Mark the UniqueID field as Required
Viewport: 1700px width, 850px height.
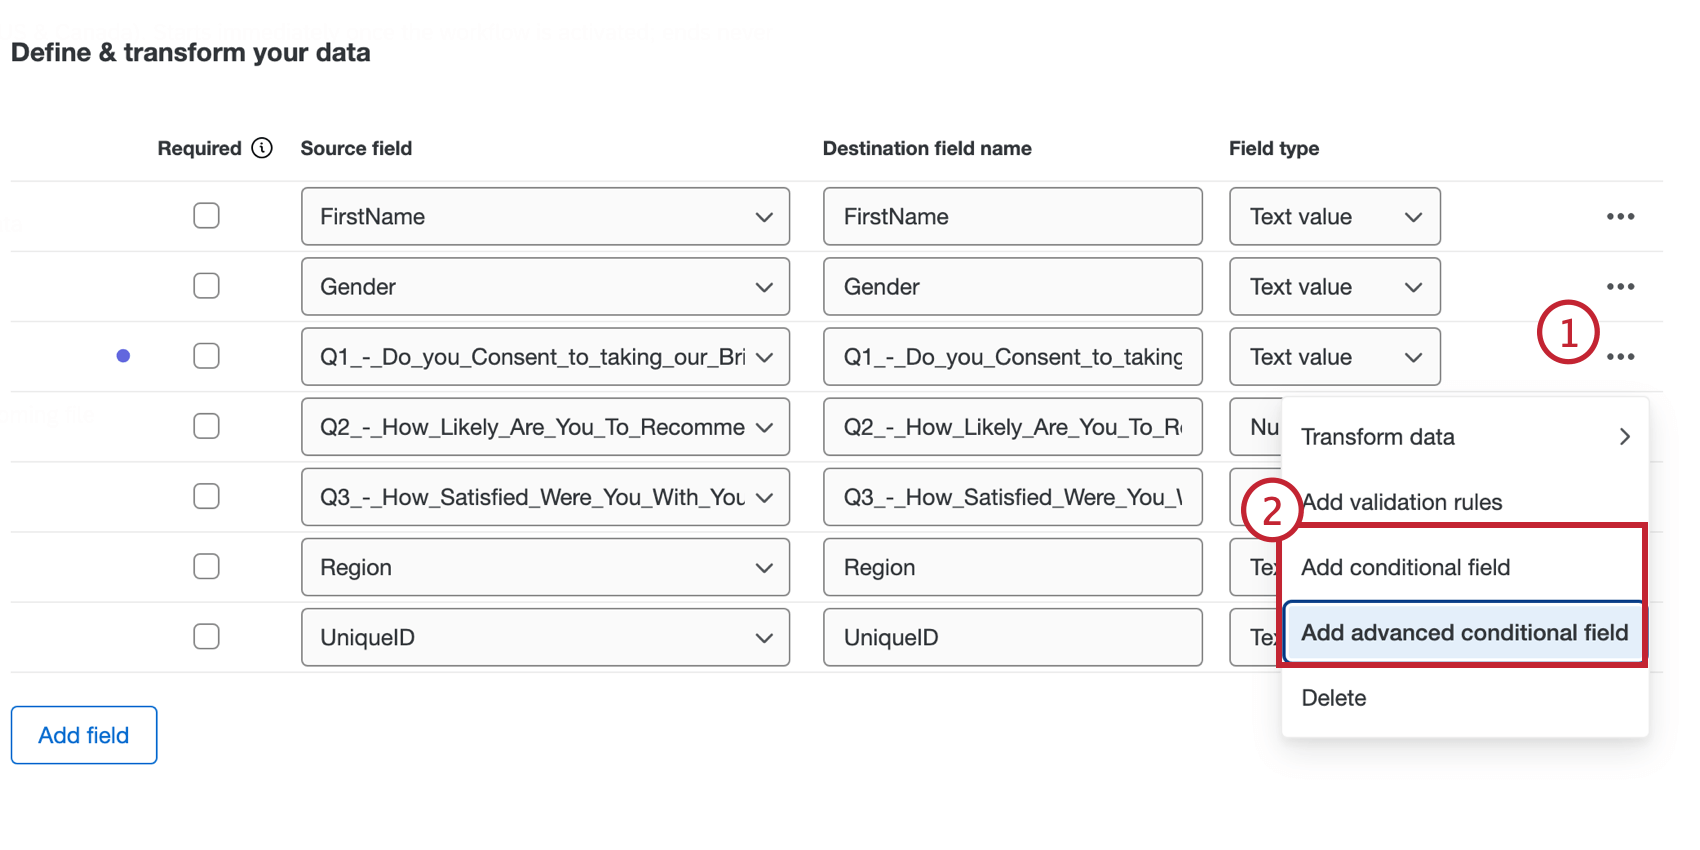206,636
